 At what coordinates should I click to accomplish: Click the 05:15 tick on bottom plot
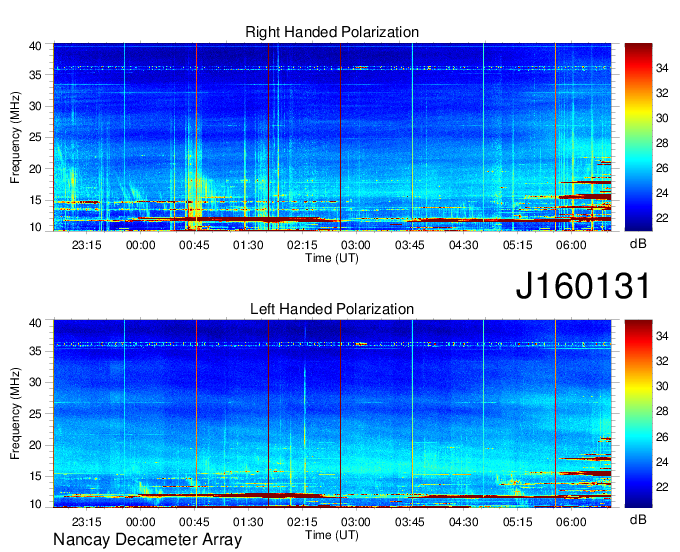point(518,522)
